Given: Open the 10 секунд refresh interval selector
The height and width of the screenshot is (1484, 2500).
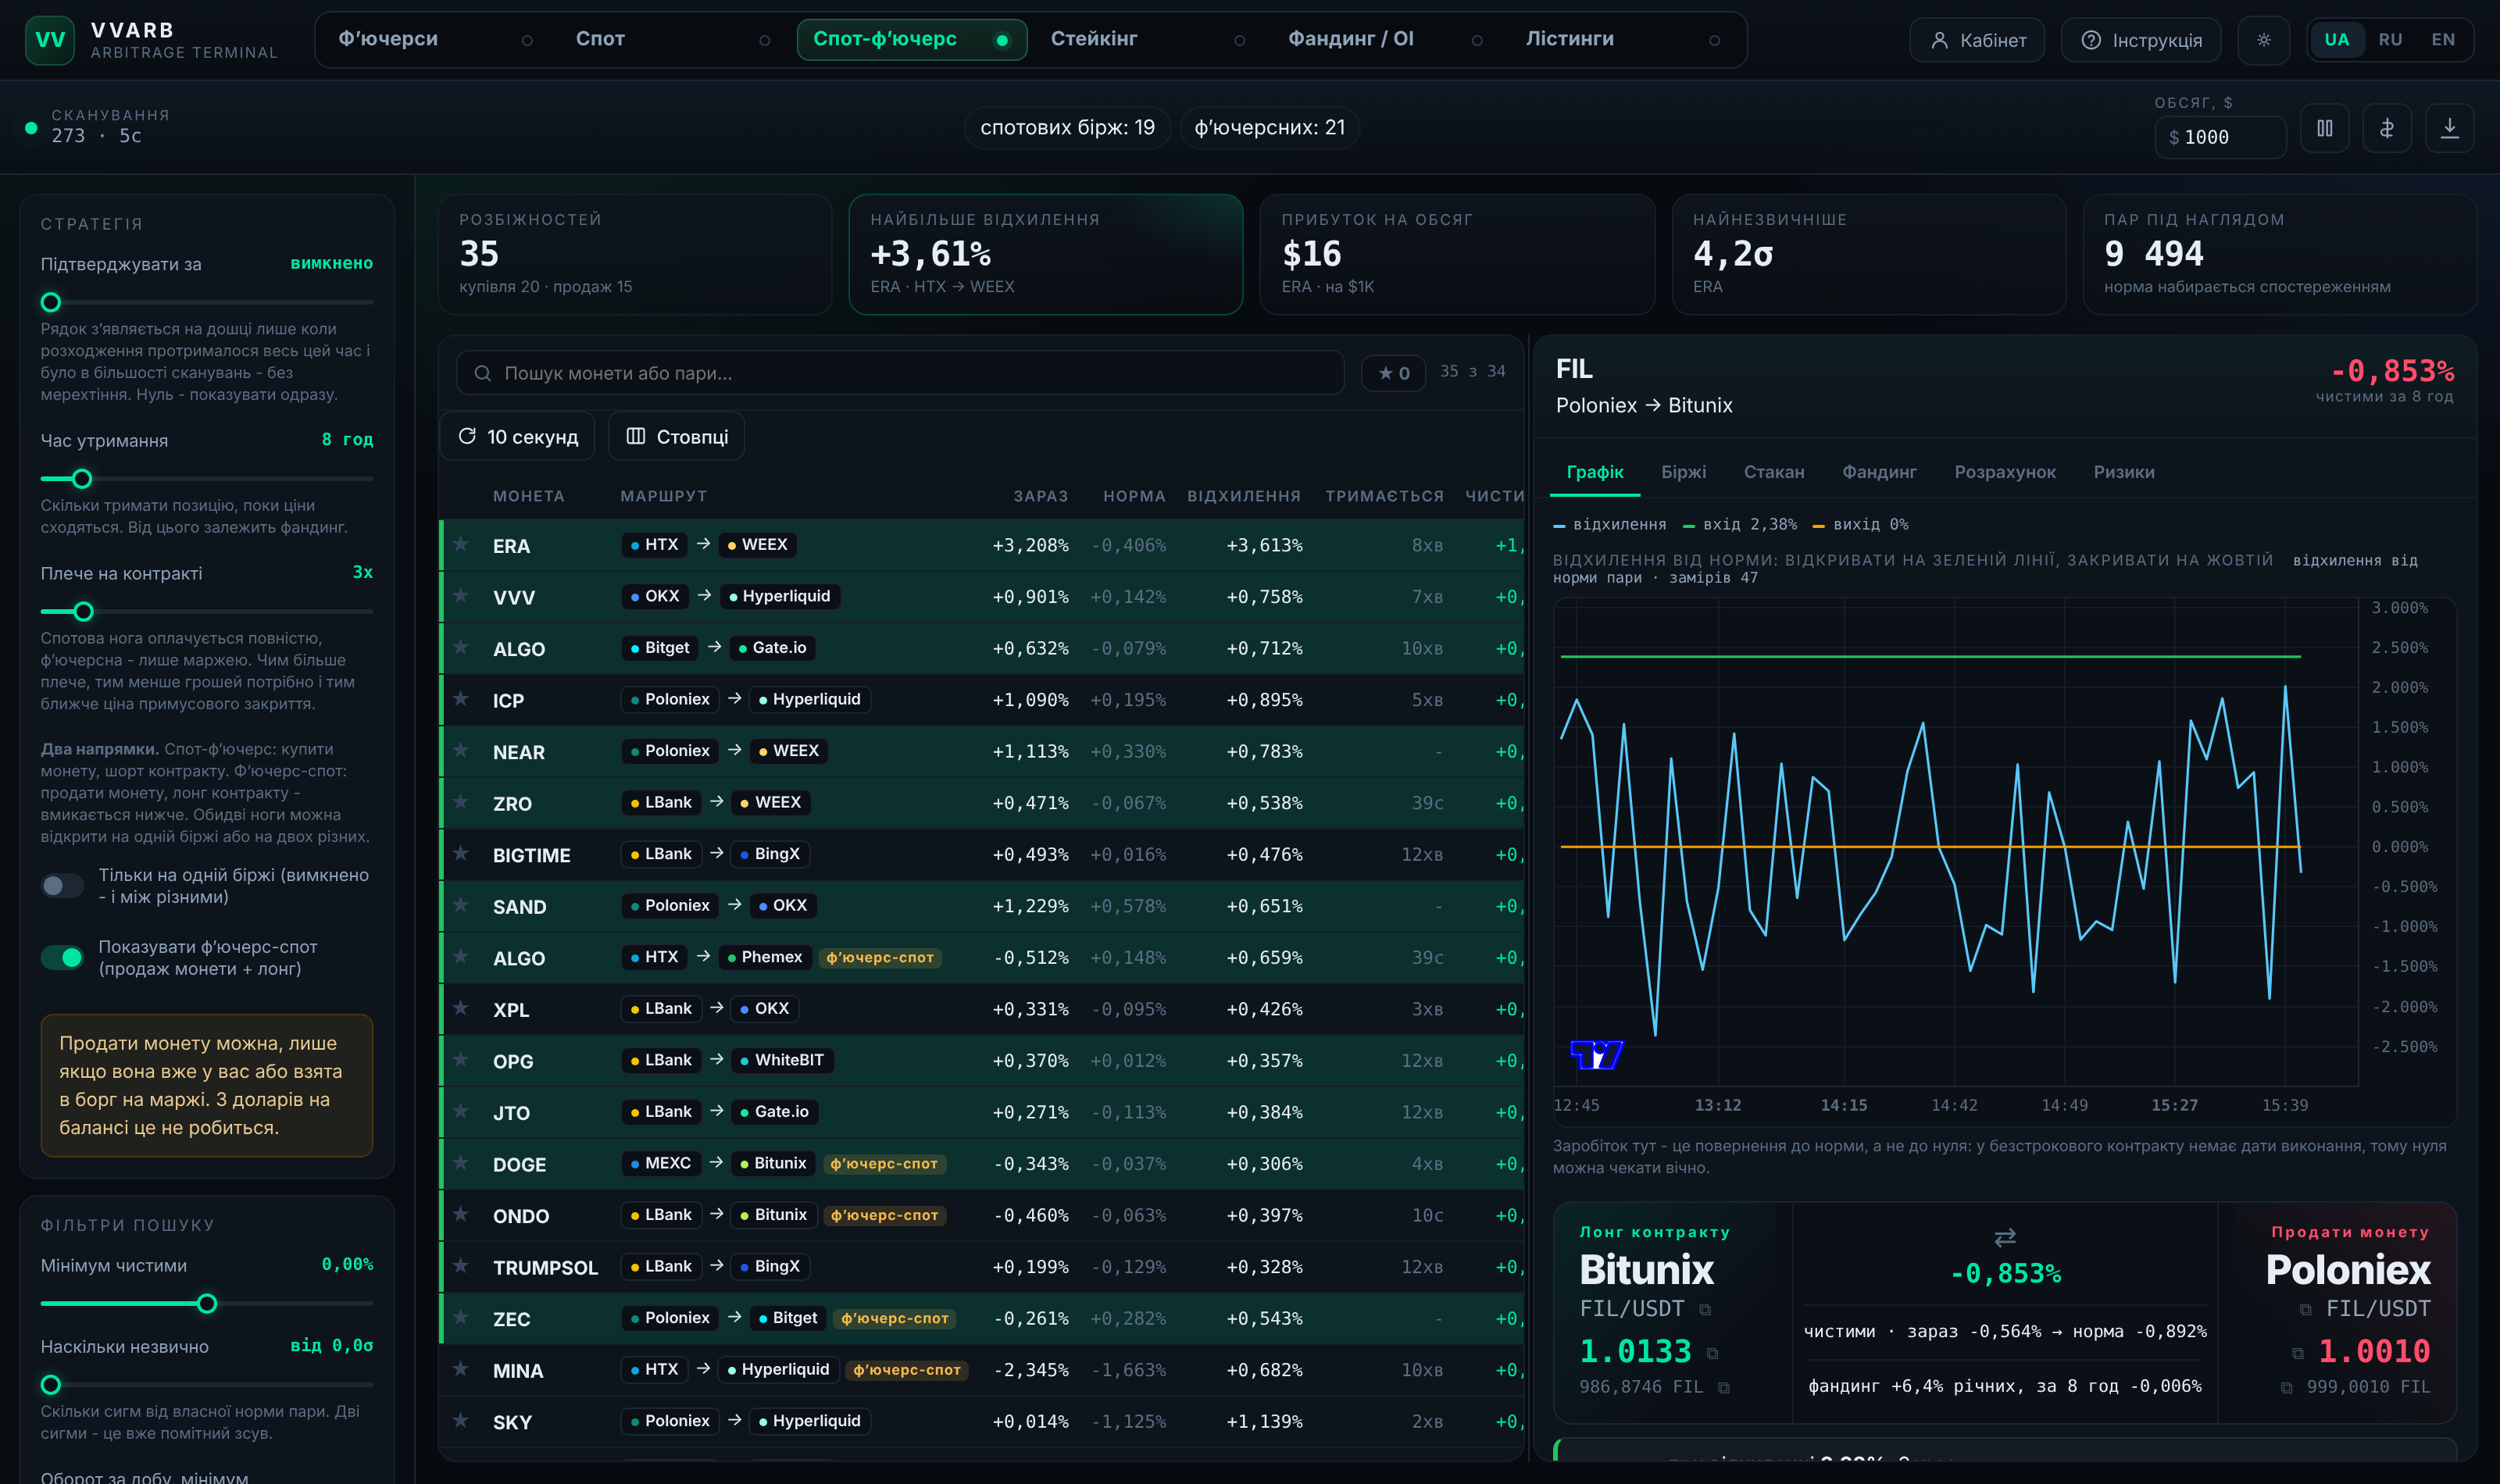Looking at the screenshot, I should click(x=518, y=437).
